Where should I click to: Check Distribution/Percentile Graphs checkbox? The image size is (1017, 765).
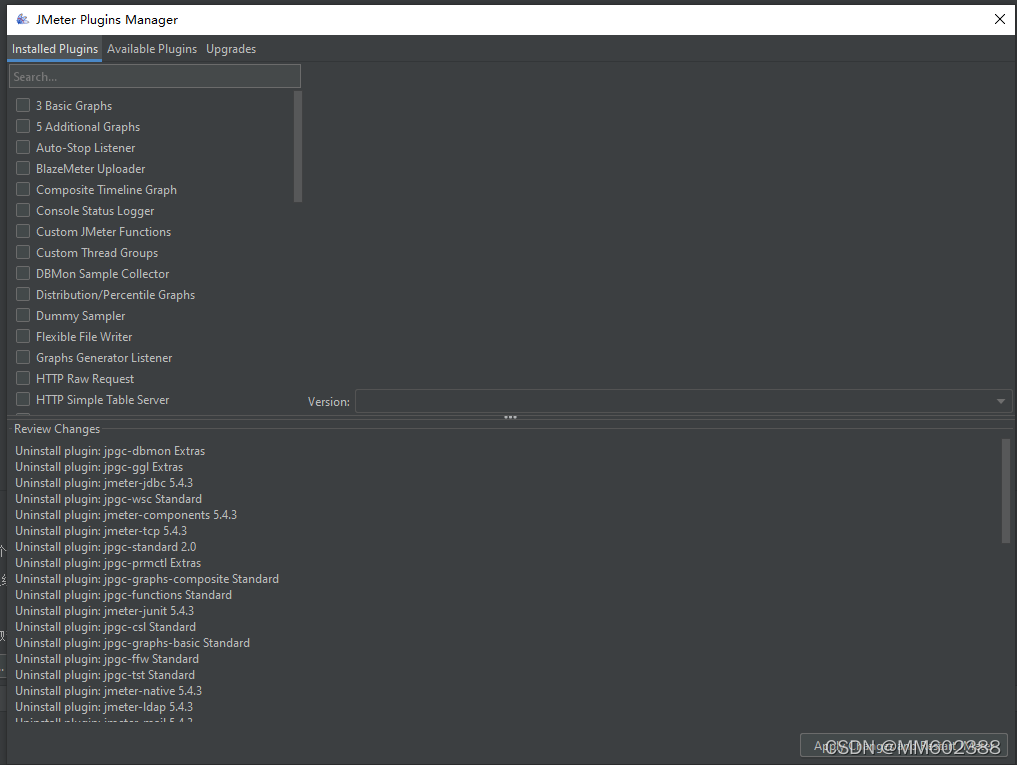[23, 295]
